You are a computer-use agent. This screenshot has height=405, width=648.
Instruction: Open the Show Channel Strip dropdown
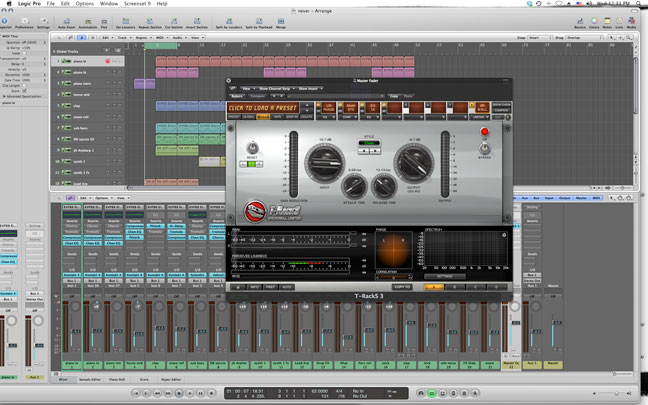[x=276, y=88]
